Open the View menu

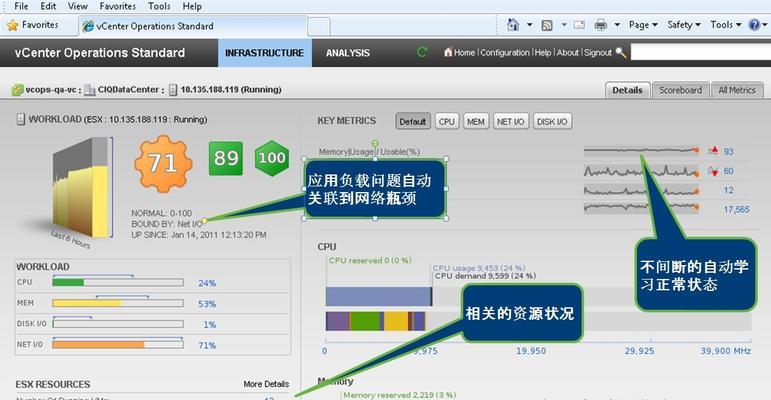tap(78, 6)
